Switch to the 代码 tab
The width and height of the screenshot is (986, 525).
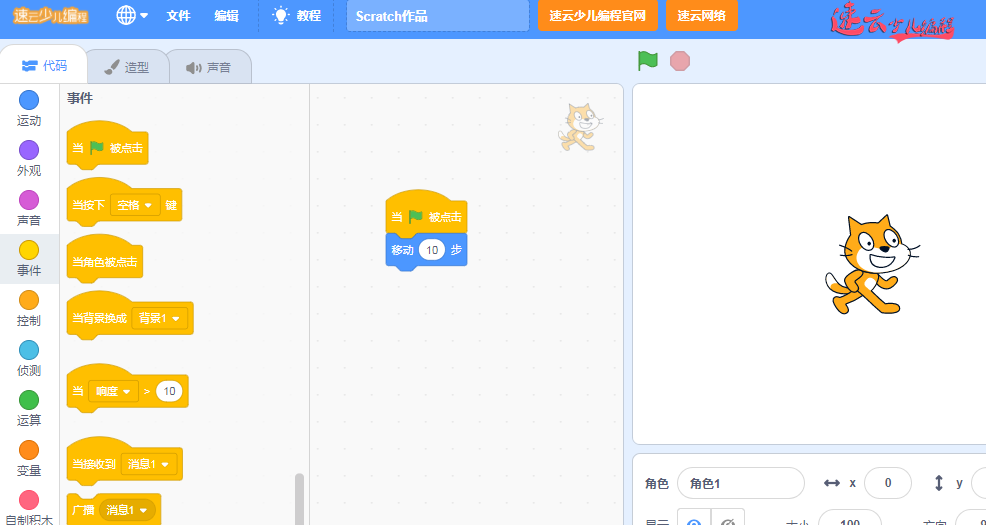pos(44,65)
